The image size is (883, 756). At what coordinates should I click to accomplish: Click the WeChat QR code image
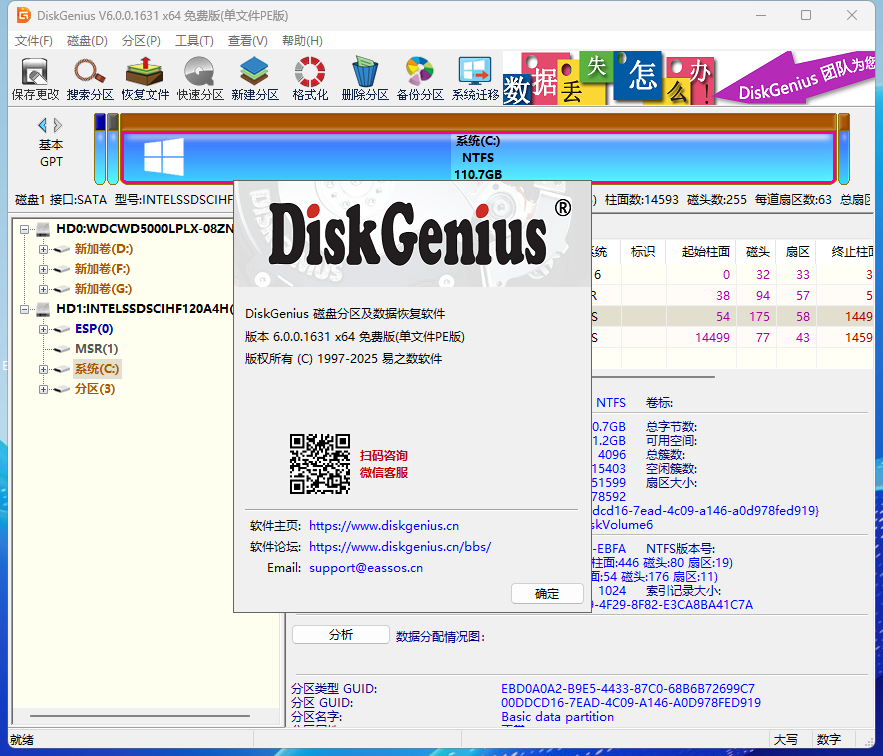(x=320, y=464)
